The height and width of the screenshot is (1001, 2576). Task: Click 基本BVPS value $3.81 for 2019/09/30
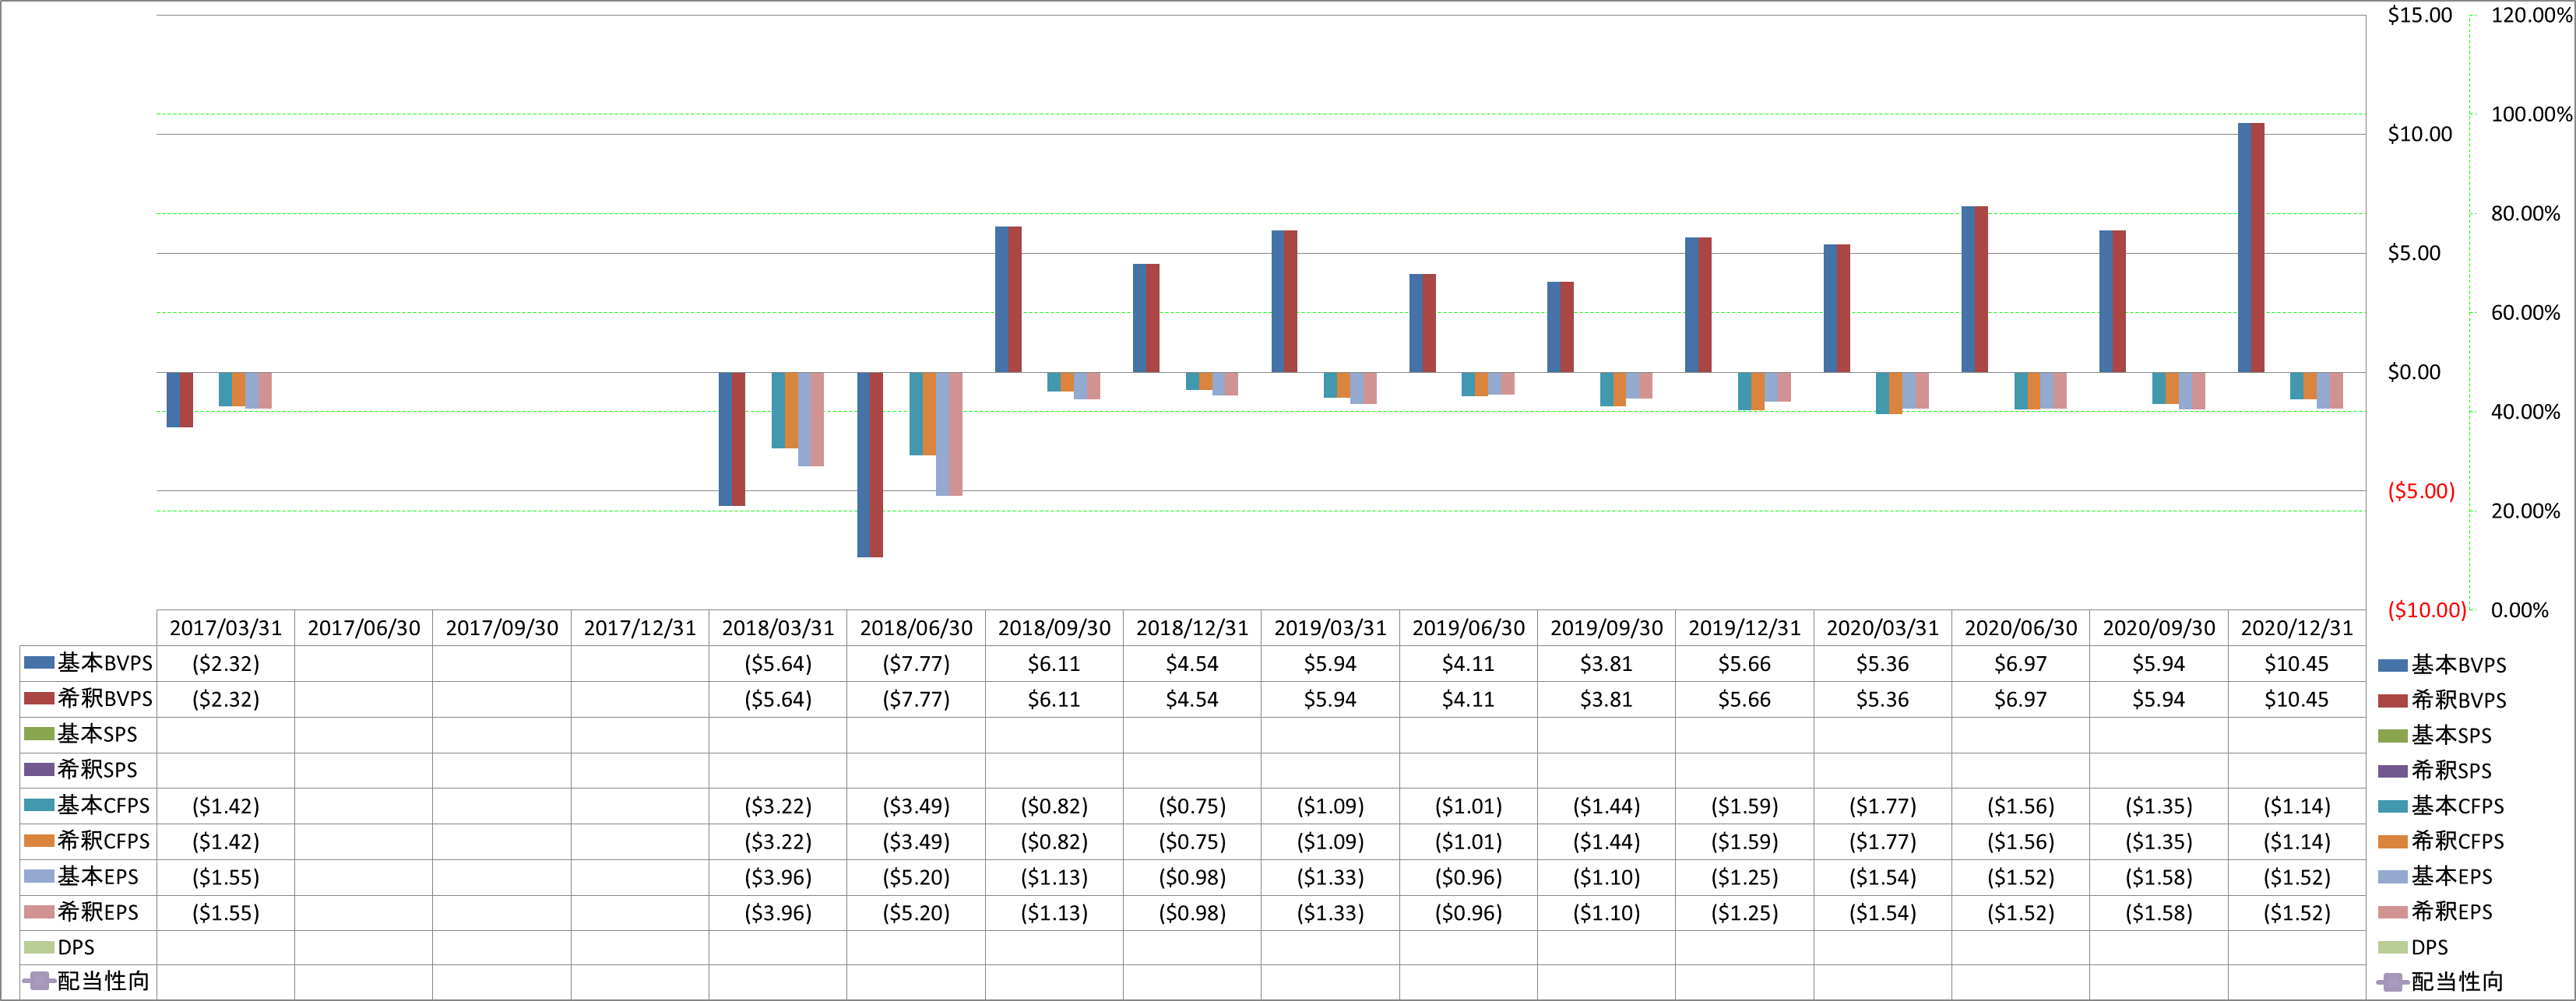(1606, 664)
